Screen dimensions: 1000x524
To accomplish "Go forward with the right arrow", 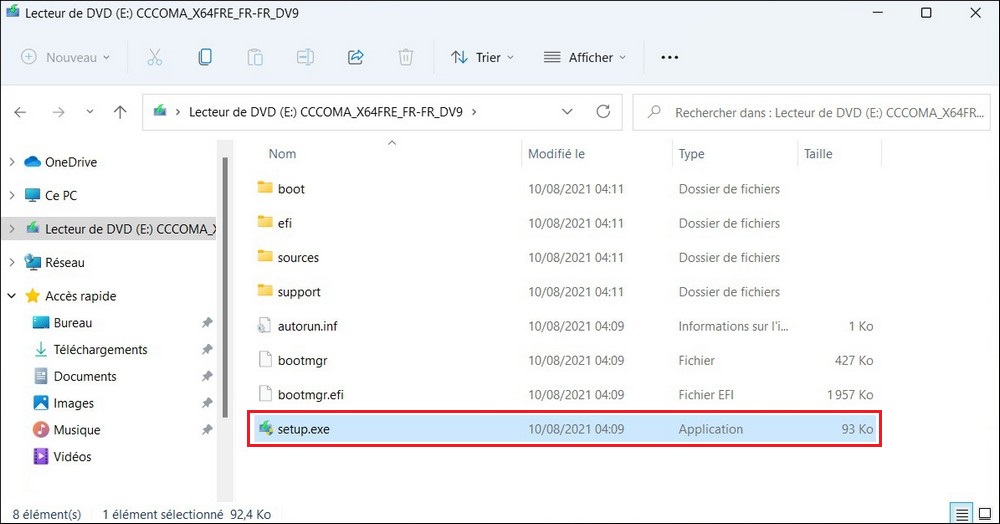I will pyautogui.click(x=59, y=112).
